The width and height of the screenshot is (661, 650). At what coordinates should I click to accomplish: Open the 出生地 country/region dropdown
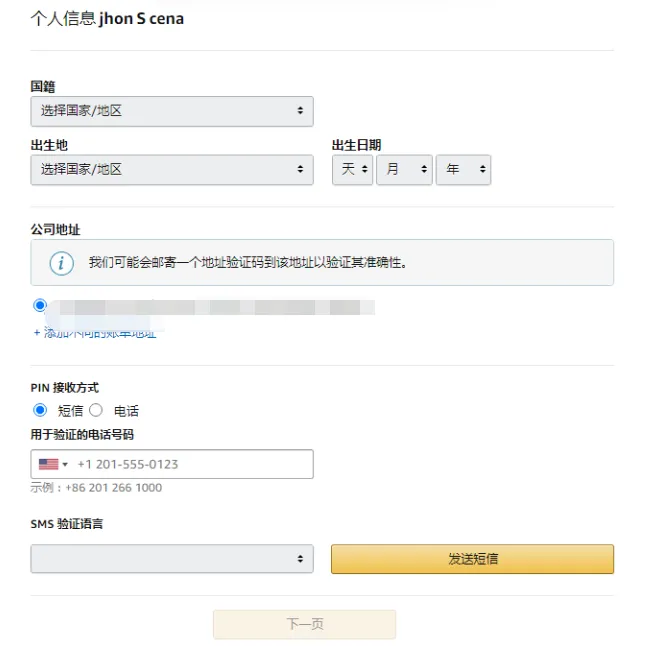(x=172, y=169)
